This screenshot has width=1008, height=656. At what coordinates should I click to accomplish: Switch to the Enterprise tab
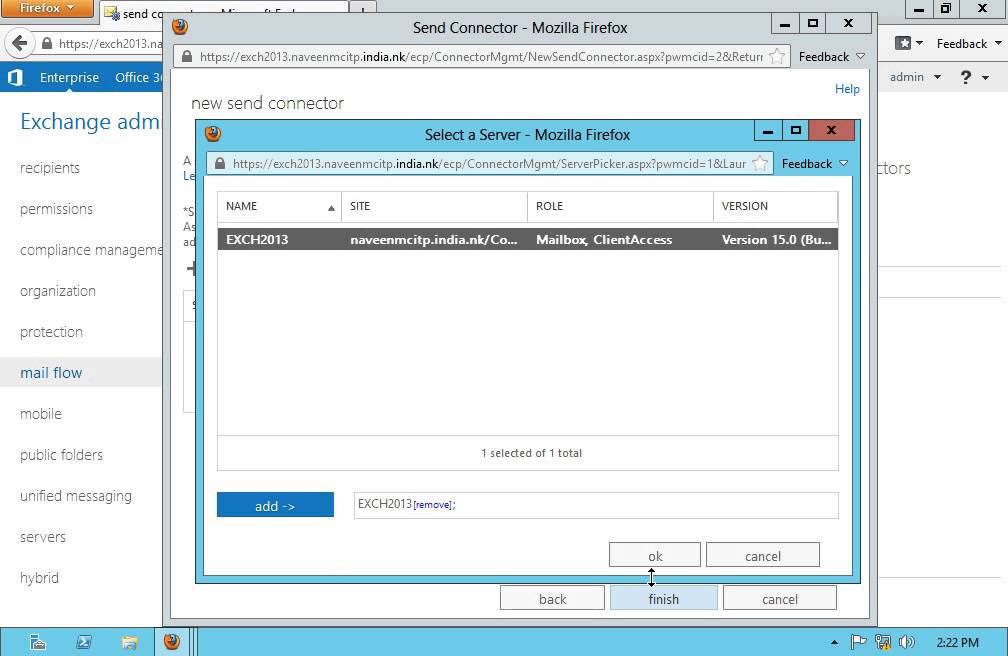(69, 77)
